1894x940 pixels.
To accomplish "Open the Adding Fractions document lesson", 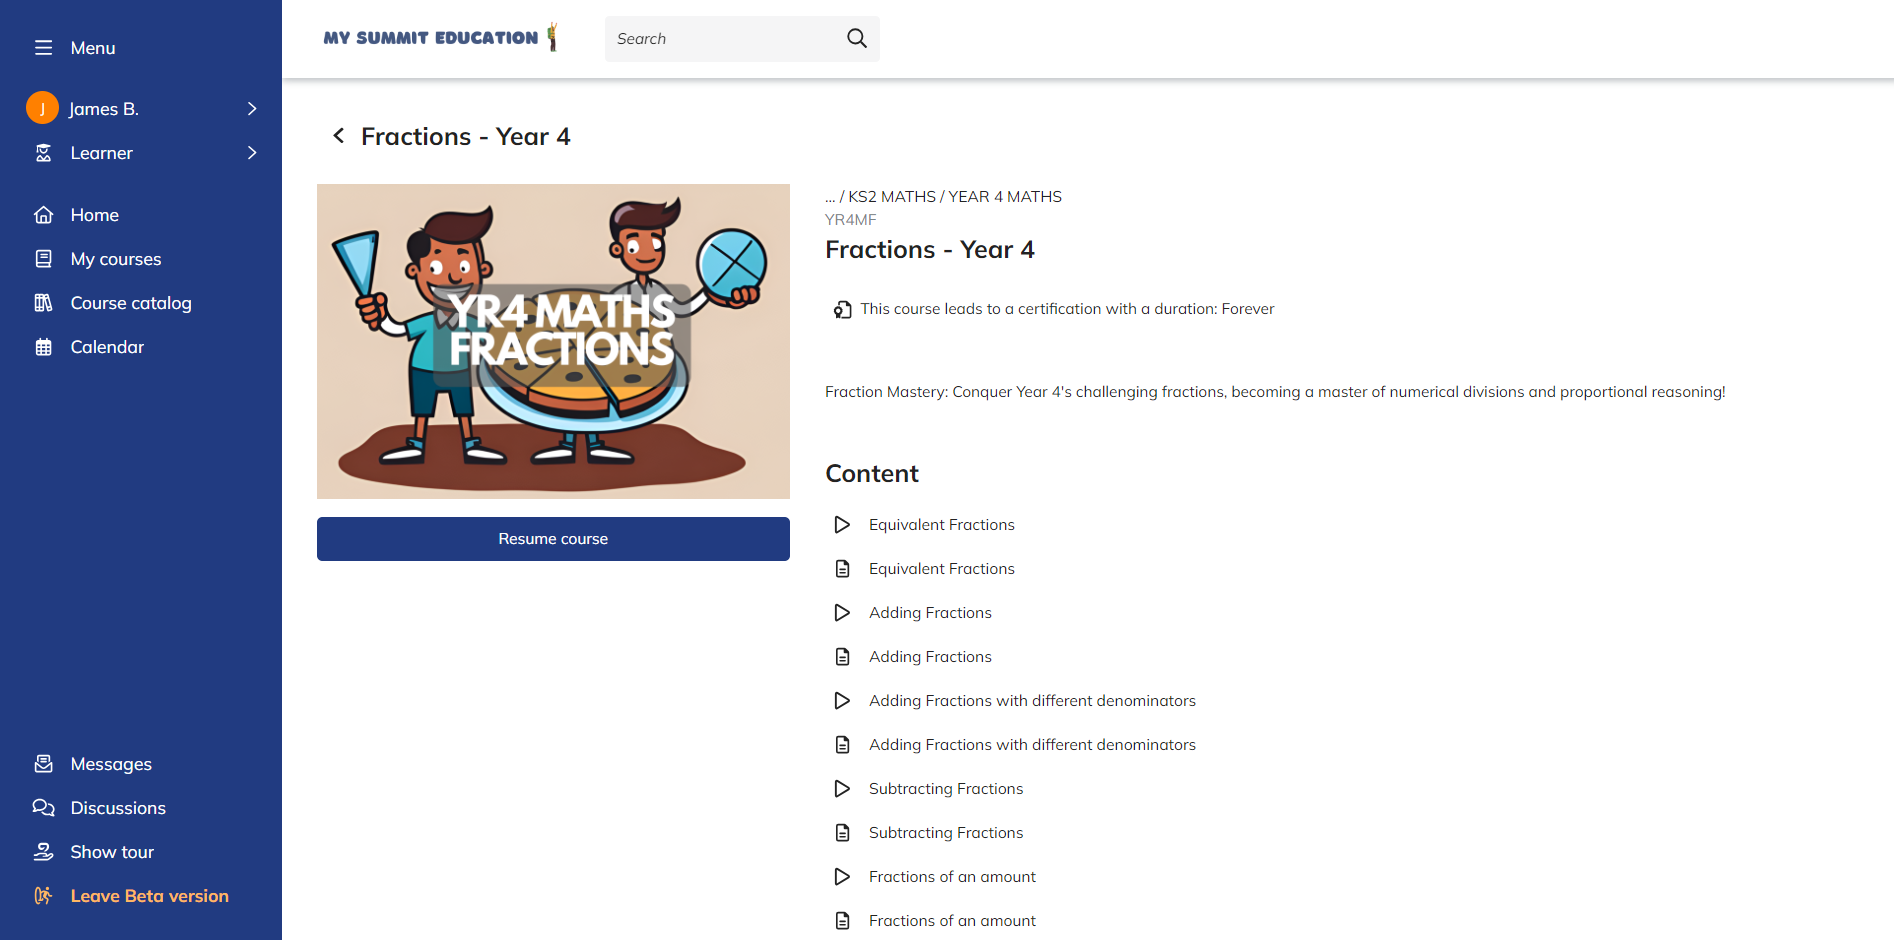I will (x=930, y=657).
